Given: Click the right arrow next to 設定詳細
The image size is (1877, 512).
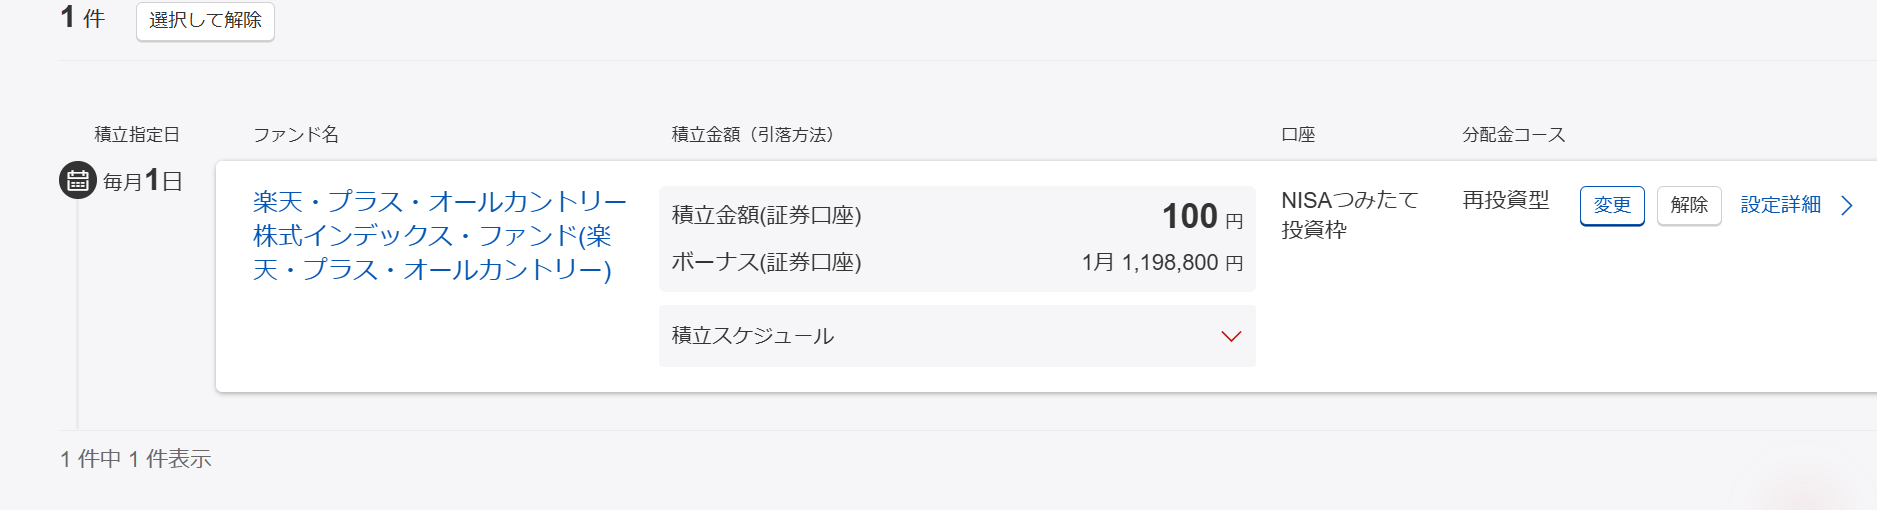Looking at the screenshot, I should (x=1847, y=206).
